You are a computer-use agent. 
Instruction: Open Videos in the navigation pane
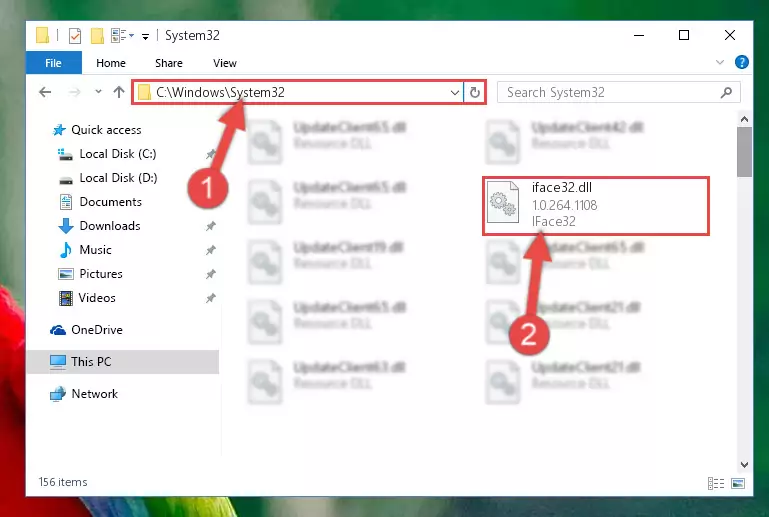[x=97, y=298]
